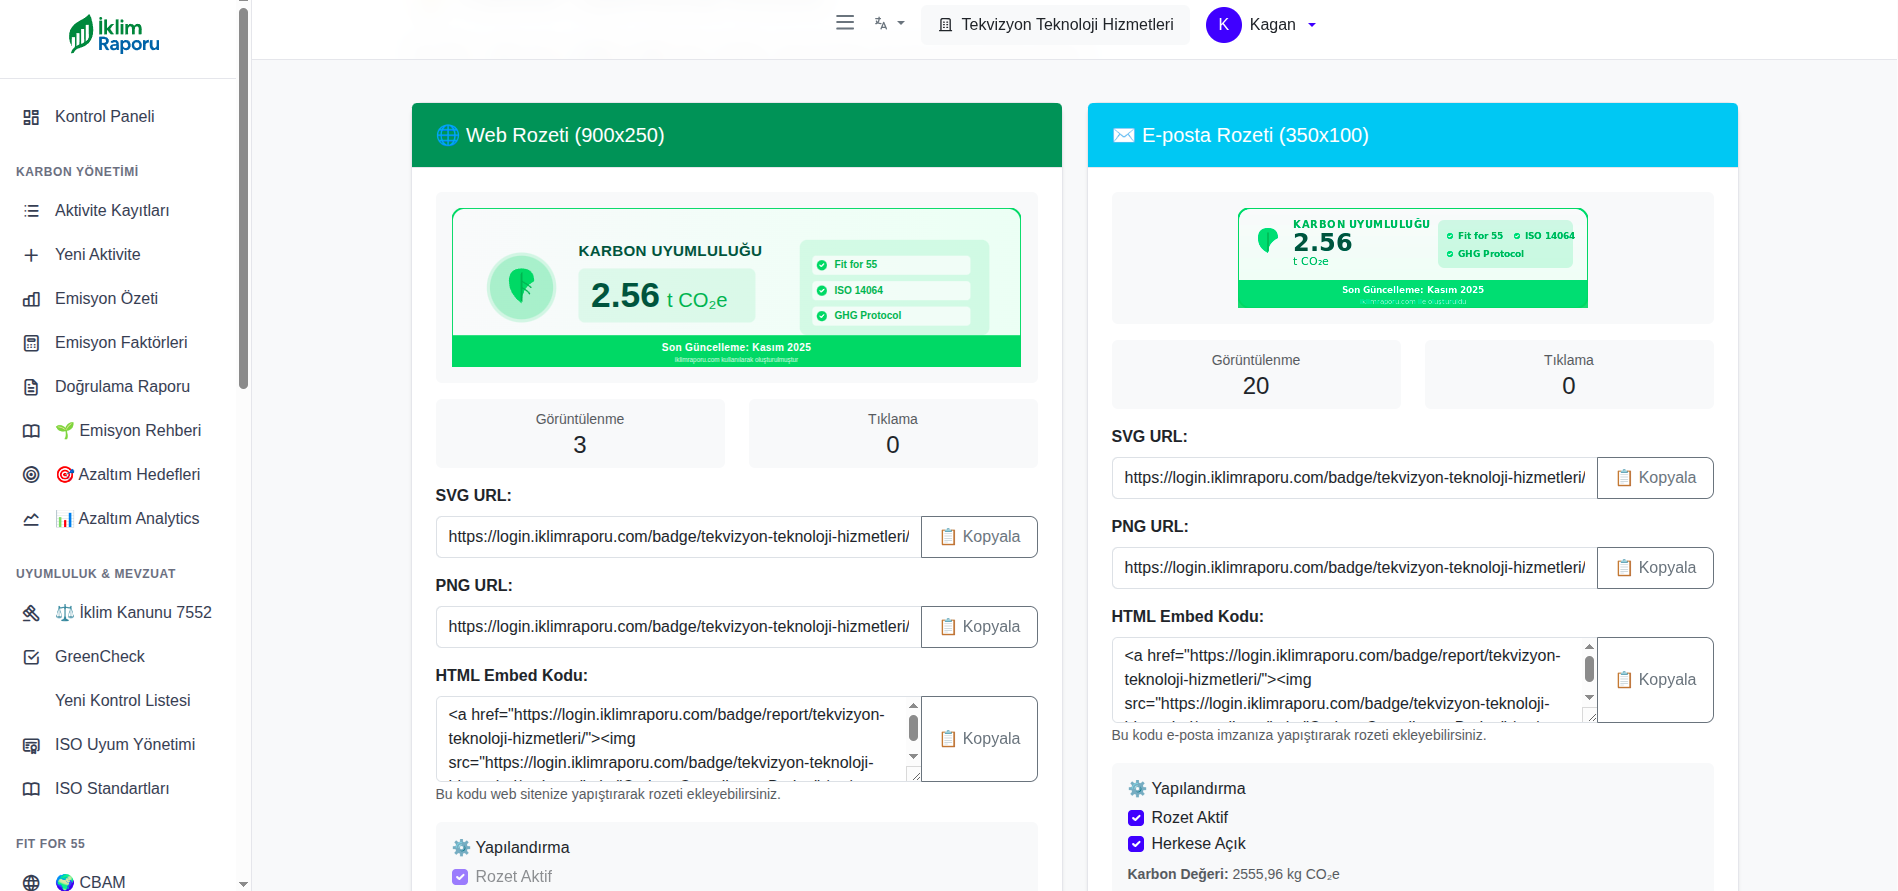Open the language translate dropdown
This screenshot has width=1898, height=891.
coord(889,23)
